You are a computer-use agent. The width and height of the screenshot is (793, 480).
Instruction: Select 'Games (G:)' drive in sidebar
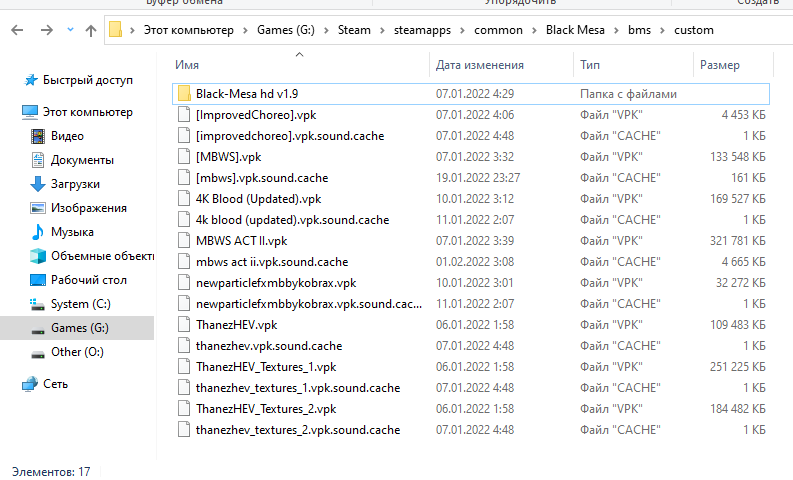point(79,328)
